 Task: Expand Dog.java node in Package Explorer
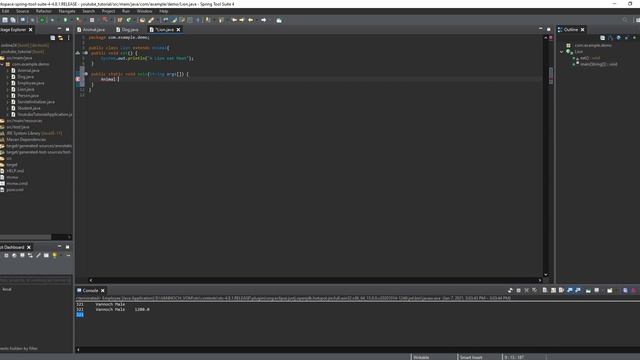[x=8, y=77]
